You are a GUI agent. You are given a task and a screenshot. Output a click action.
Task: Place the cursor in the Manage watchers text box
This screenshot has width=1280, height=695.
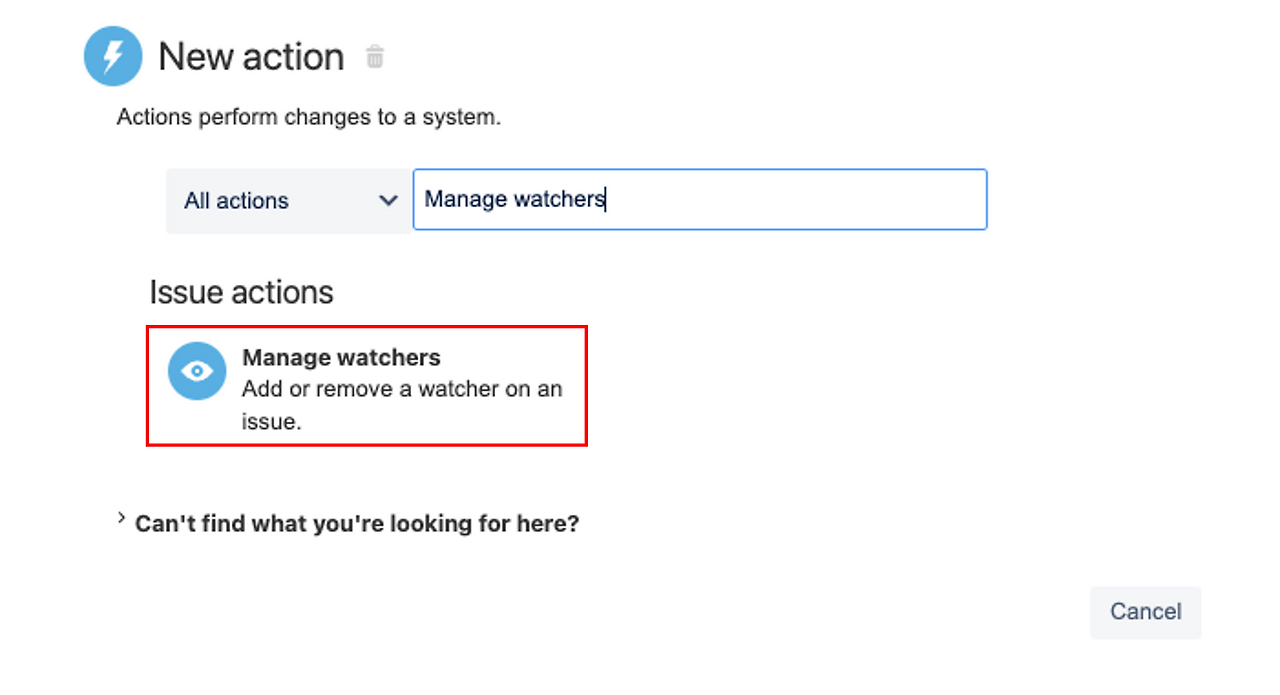pos(700,200)
